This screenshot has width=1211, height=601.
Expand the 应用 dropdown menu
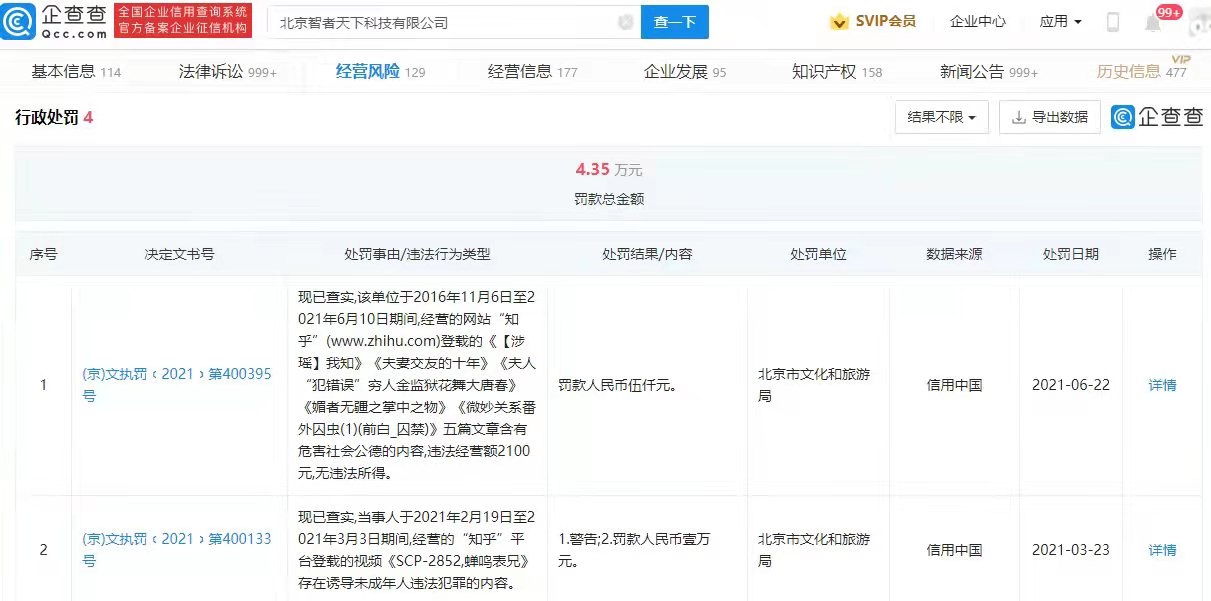1060,21
